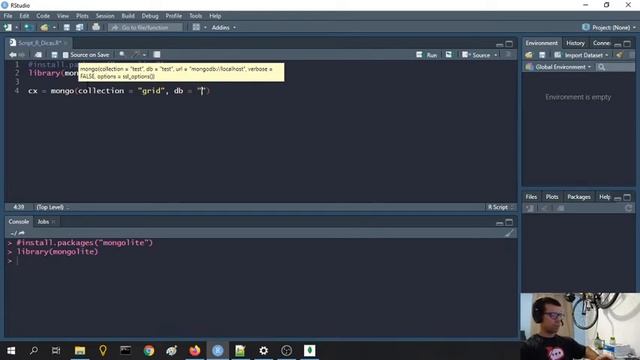Source the script with the Source button

(476, 55)
